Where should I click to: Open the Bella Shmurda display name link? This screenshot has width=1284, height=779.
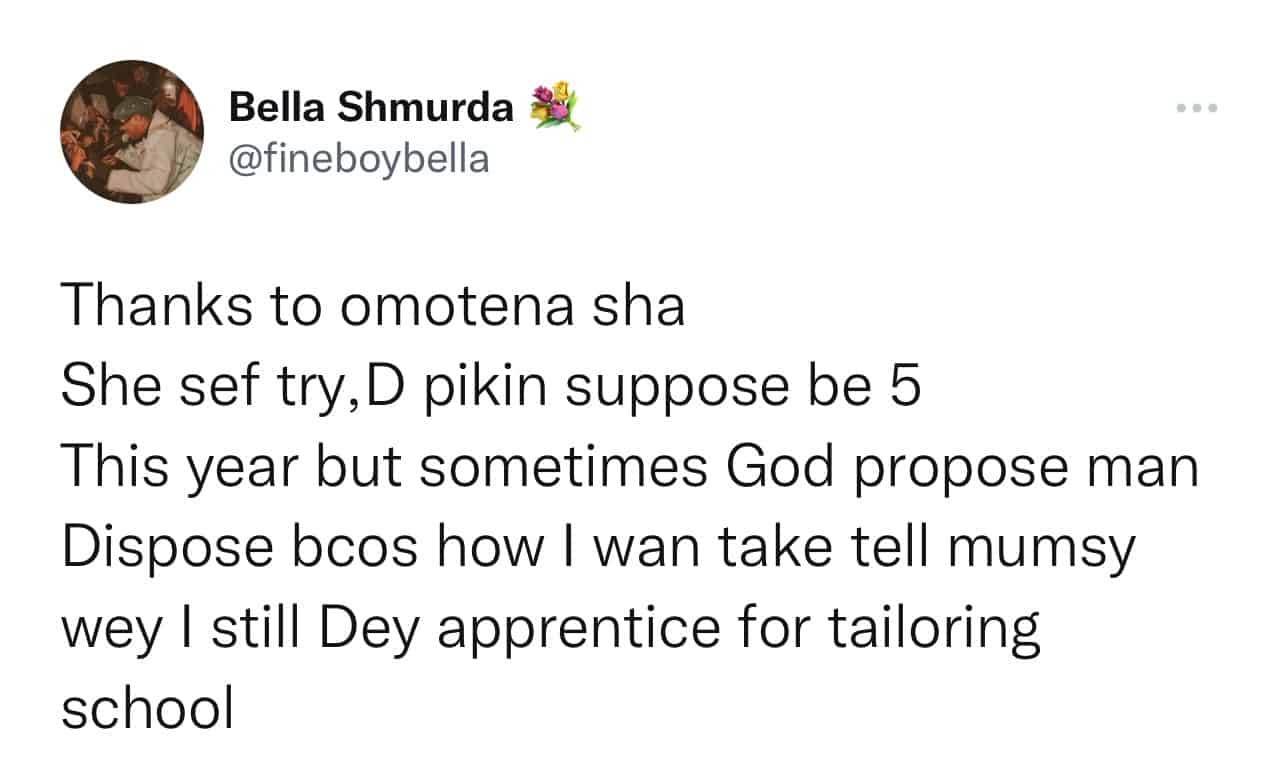[371, 108]
